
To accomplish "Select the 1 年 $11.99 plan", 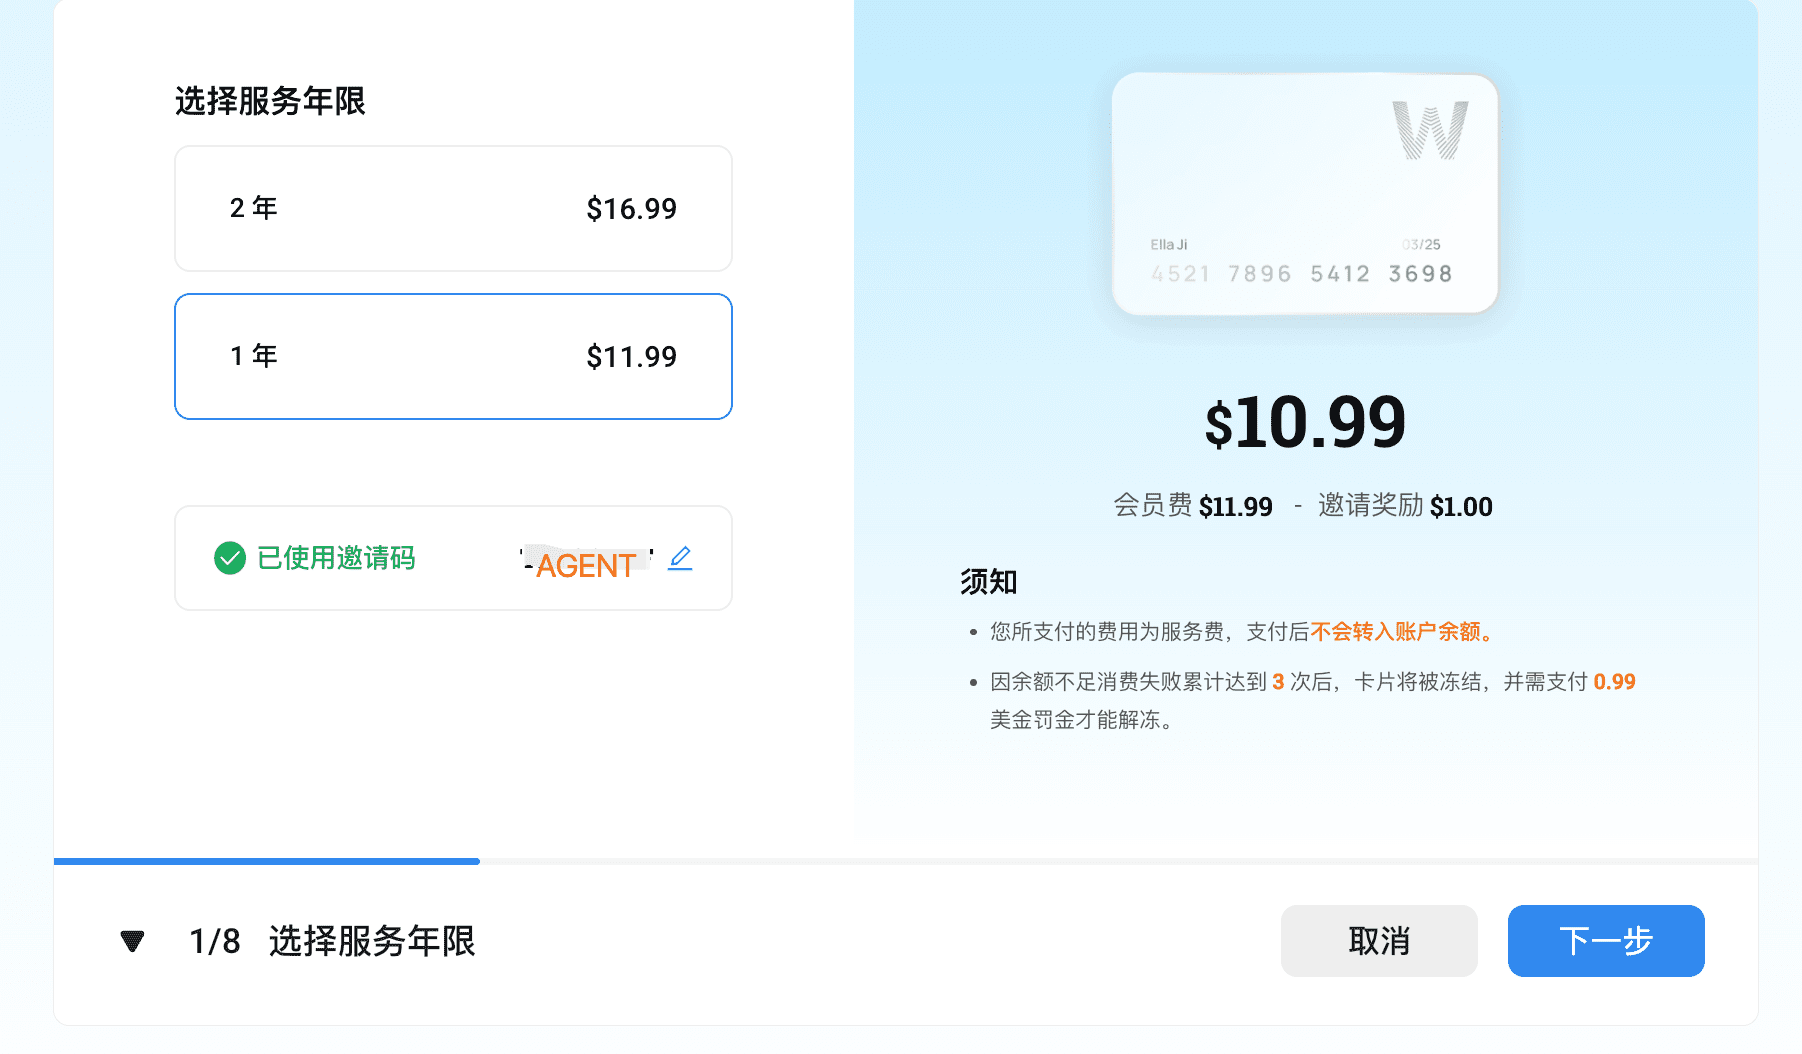I will pyautogui.click(x=453, y=356).
